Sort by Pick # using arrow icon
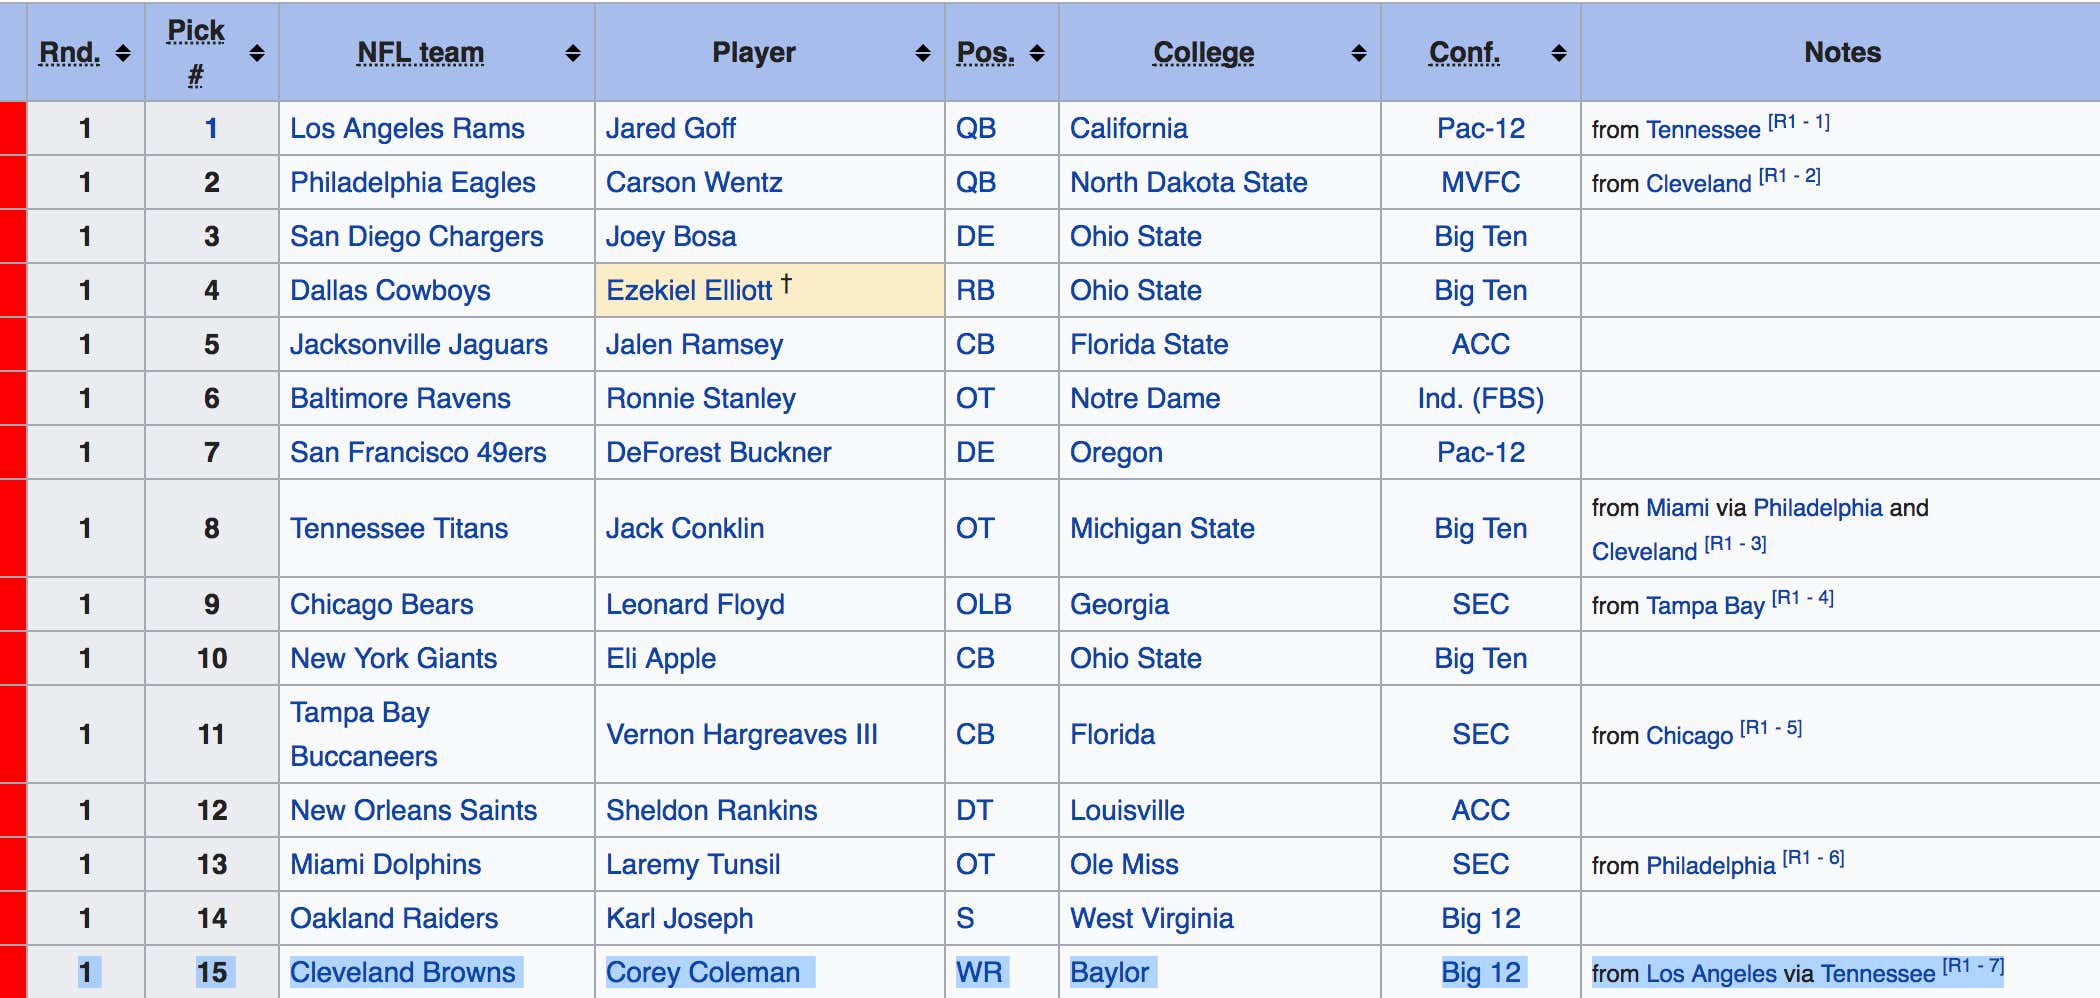The width and height of the screenshot is (2100, 998). pos(257,53)
